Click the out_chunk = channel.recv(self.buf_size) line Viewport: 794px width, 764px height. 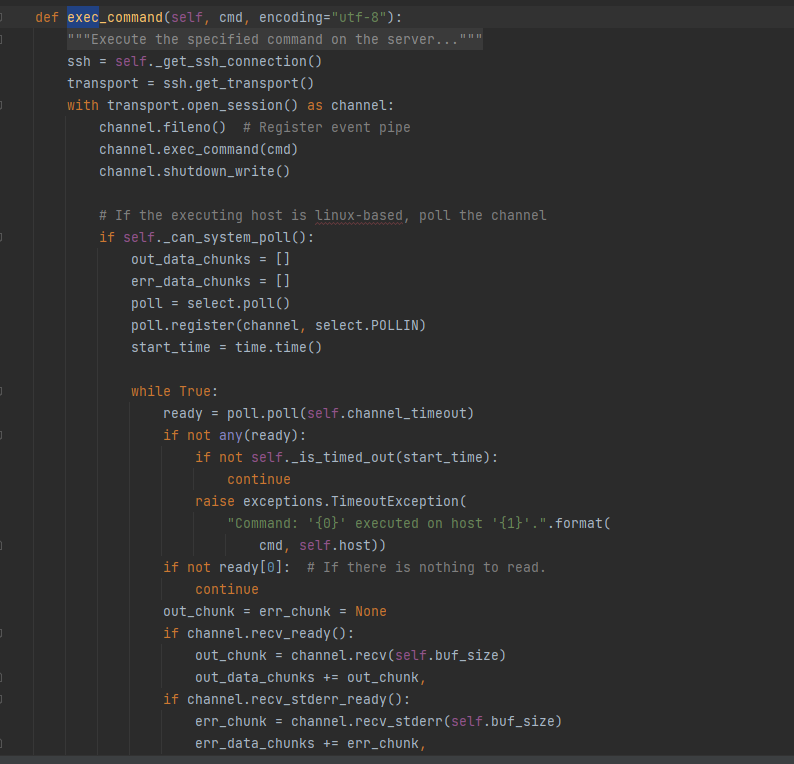tap(350, 656)
